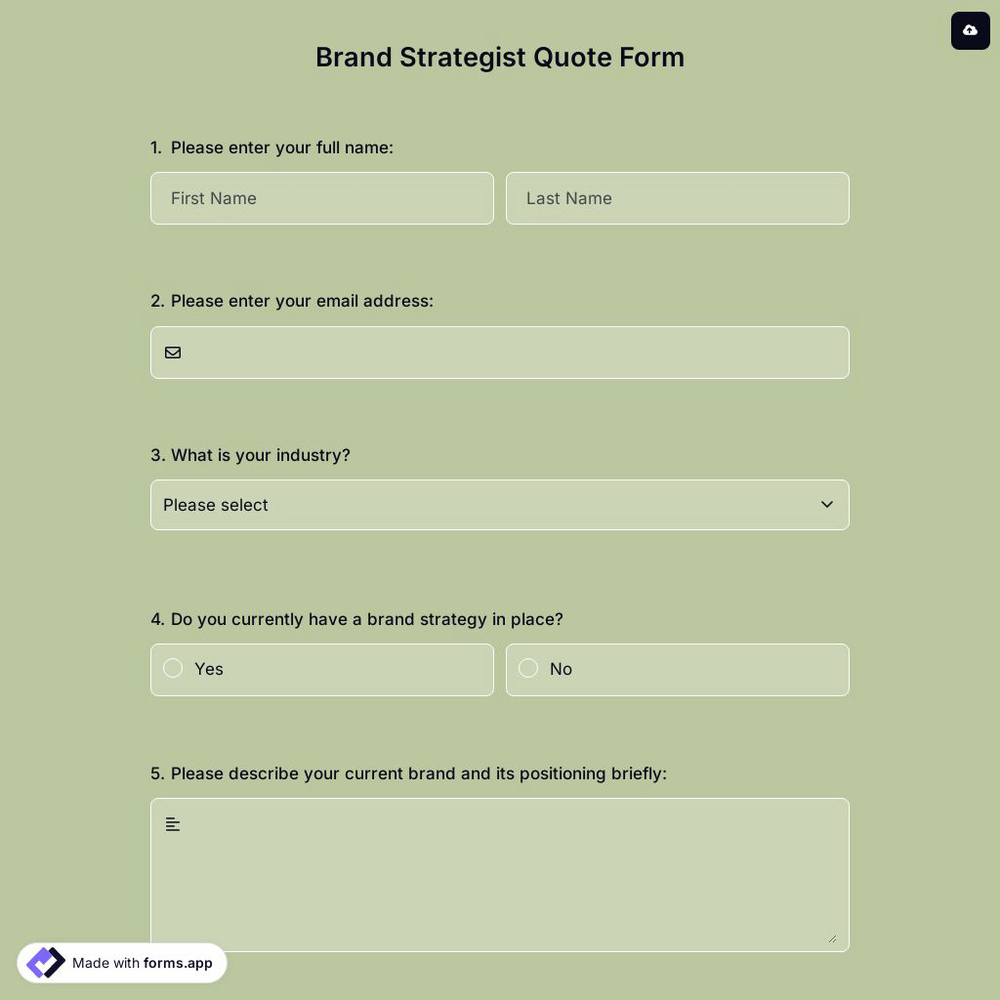Click the resize handle on the description box

point(834,938)
